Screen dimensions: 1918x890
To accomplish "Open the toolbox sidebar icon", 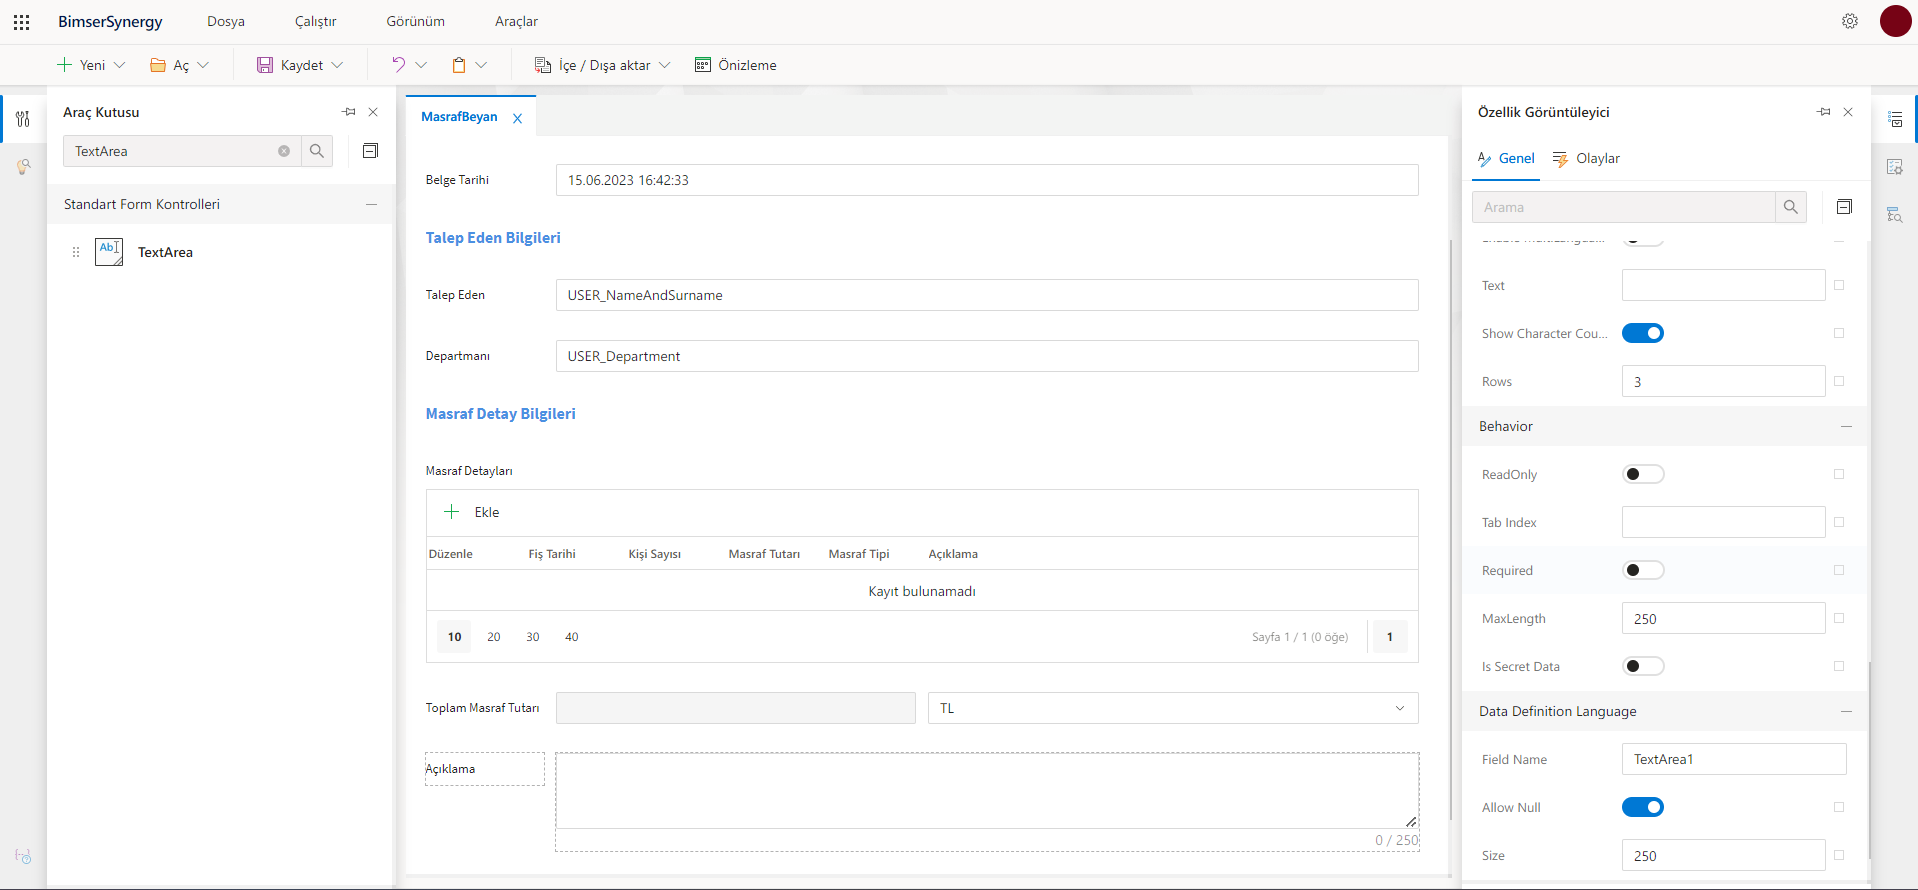I will [x=23, y=119].
